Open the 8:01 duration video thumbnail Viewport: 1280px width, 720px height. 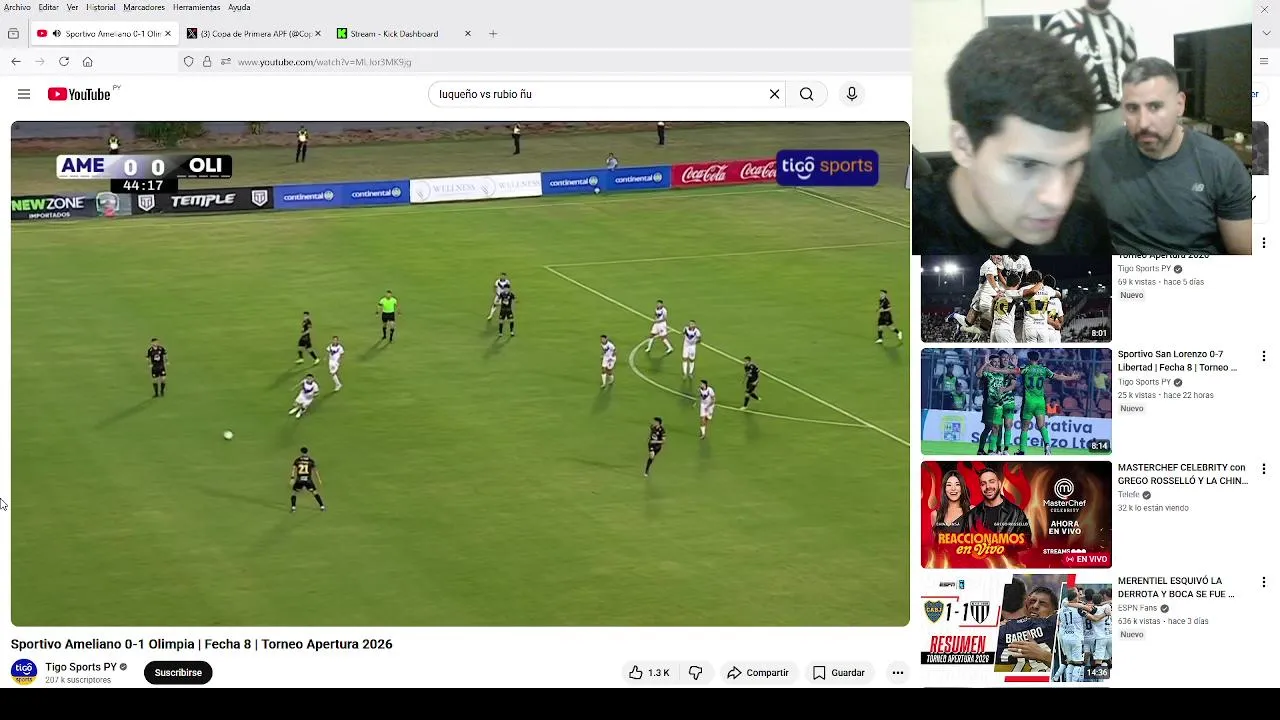pyautogui.click(x=1016, y=298)
